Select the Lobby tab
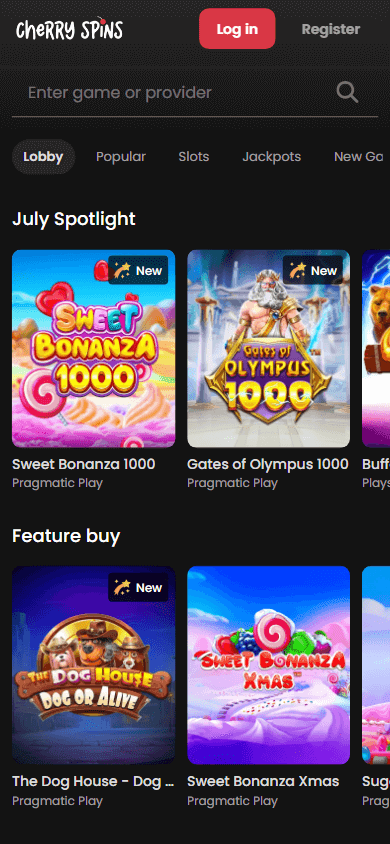 point(43,157)
